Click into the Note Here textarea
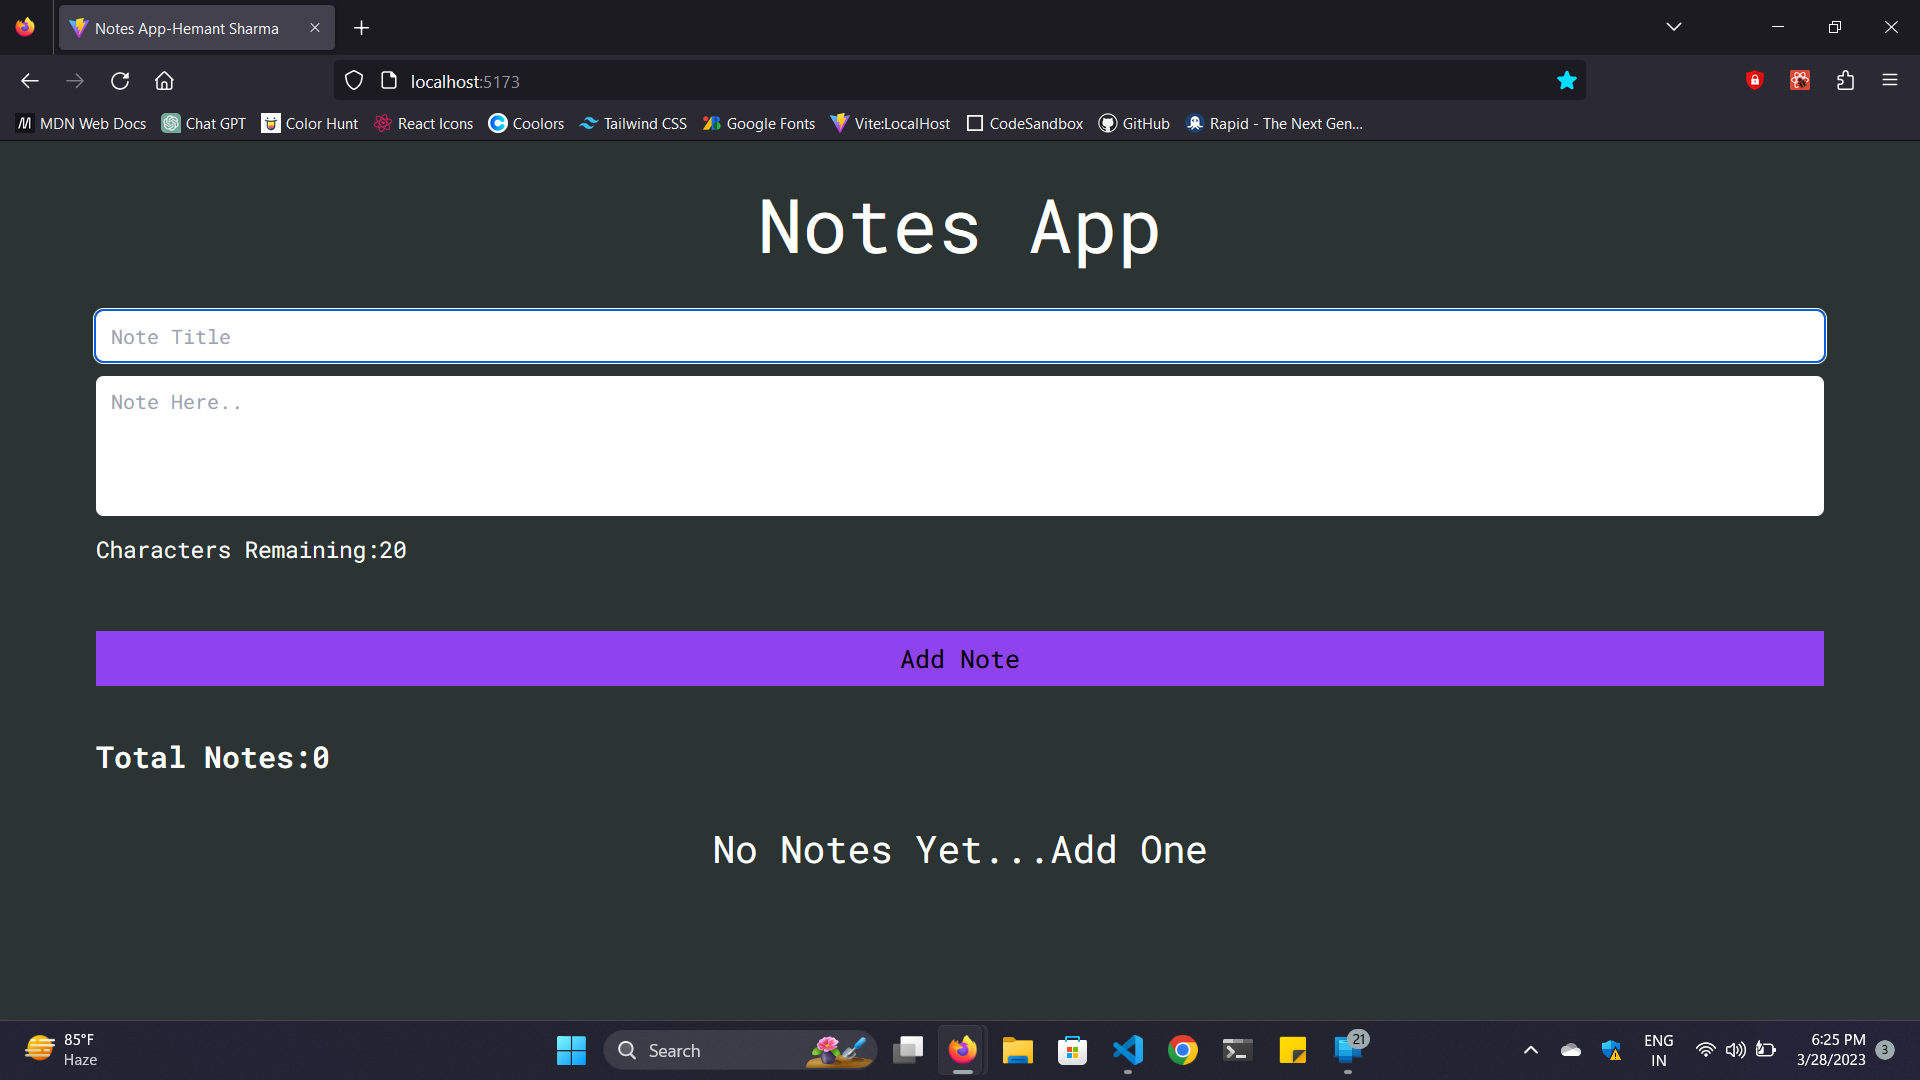The image size is (1920, 1080). click(960, 446)
